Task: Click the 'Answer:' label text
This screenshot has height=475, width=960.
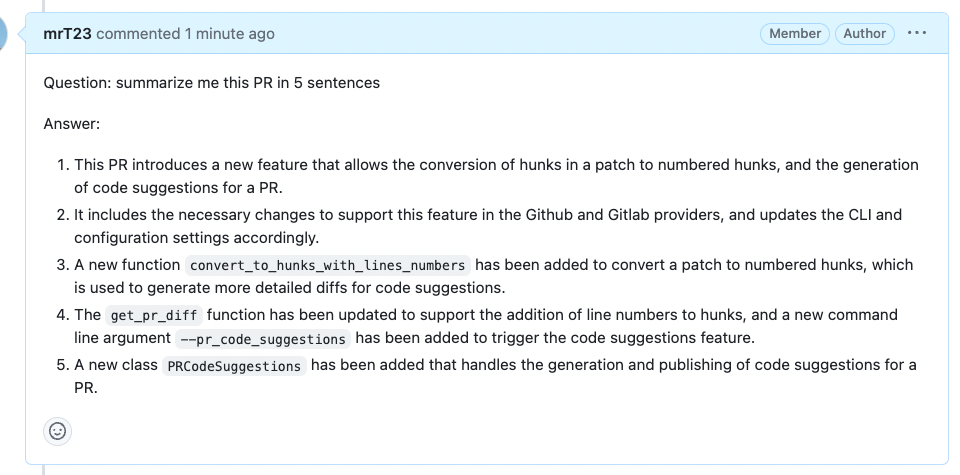Action: coord(72,124)
